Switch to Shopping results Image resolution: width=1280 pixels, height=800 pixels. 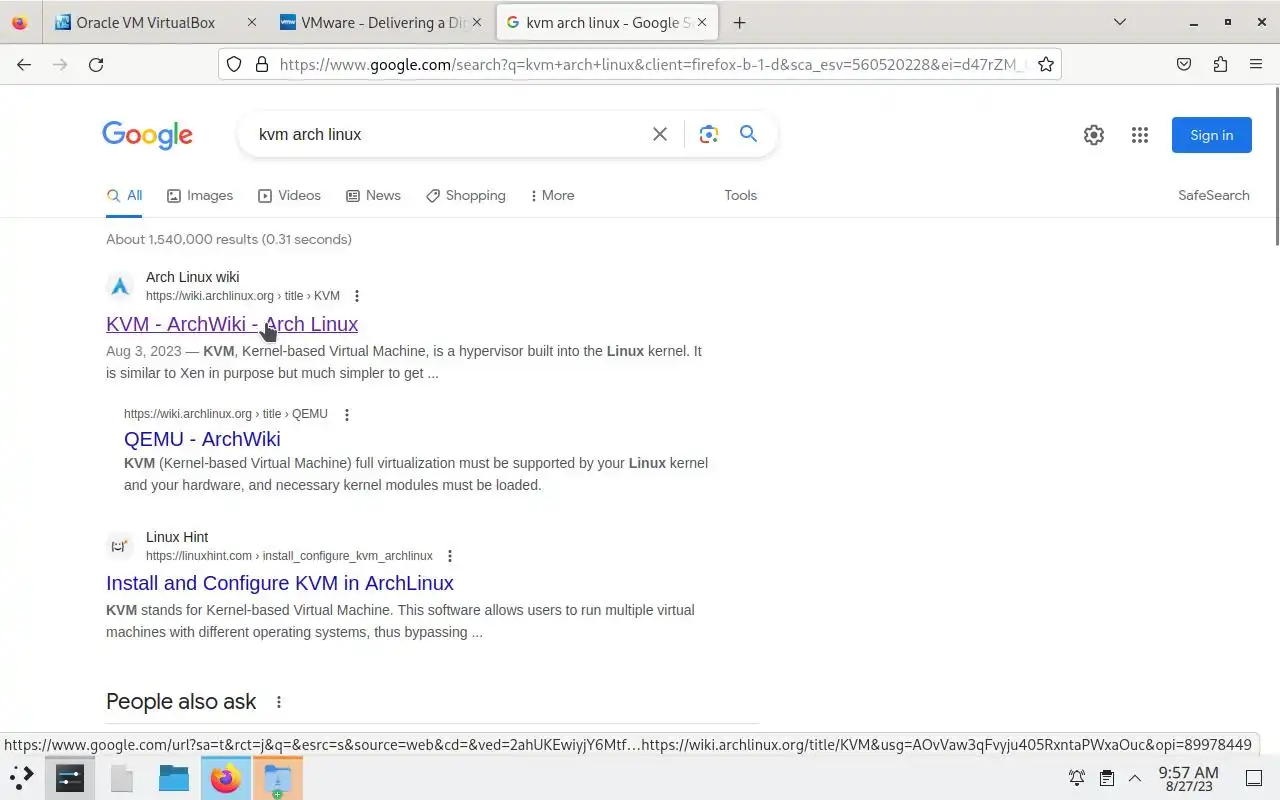[466, 195]
